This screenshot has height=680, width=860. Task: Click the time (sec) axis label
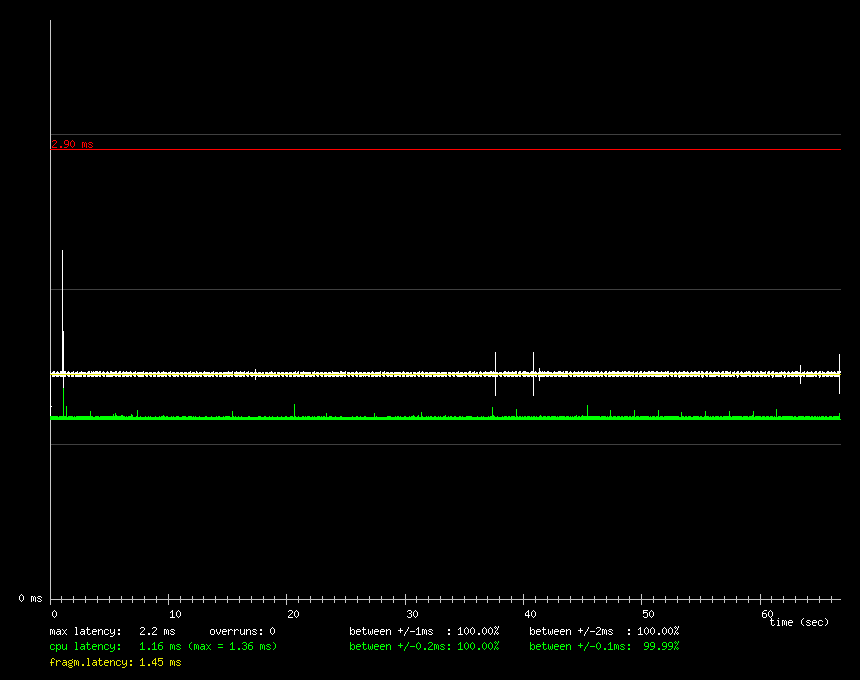[x=799, y=622]
